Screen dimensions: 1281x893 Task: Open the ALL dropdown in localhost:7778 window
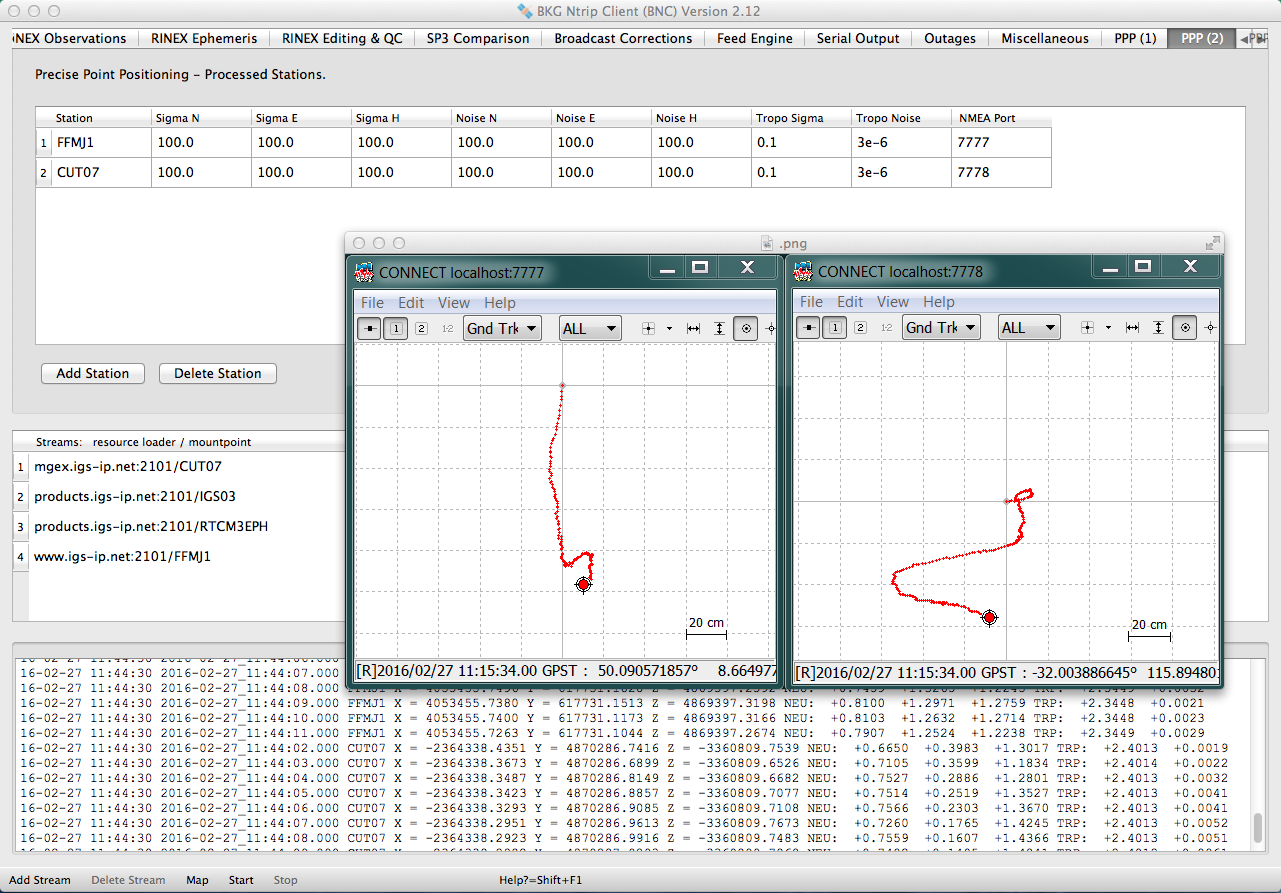[1028, 327]
